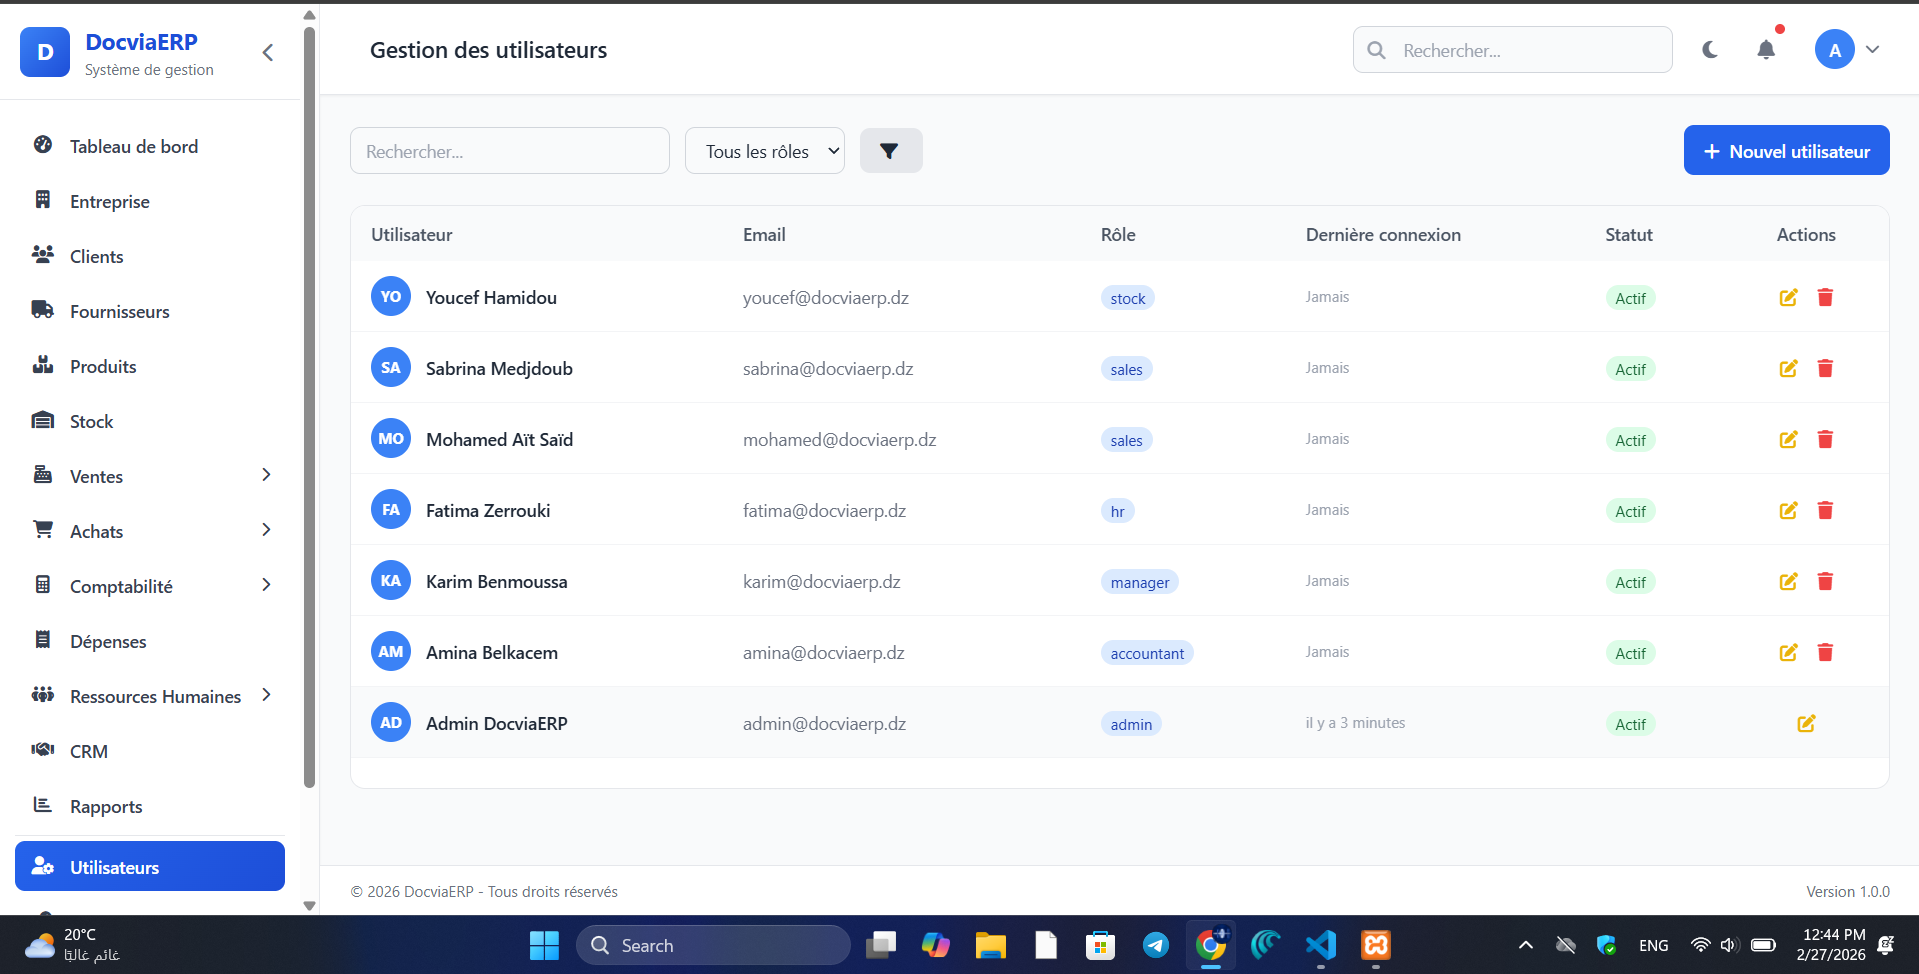Launch Telegram from the taskbar
The width and height of the screenshot is (1919, 974).
pos(1155,945)
